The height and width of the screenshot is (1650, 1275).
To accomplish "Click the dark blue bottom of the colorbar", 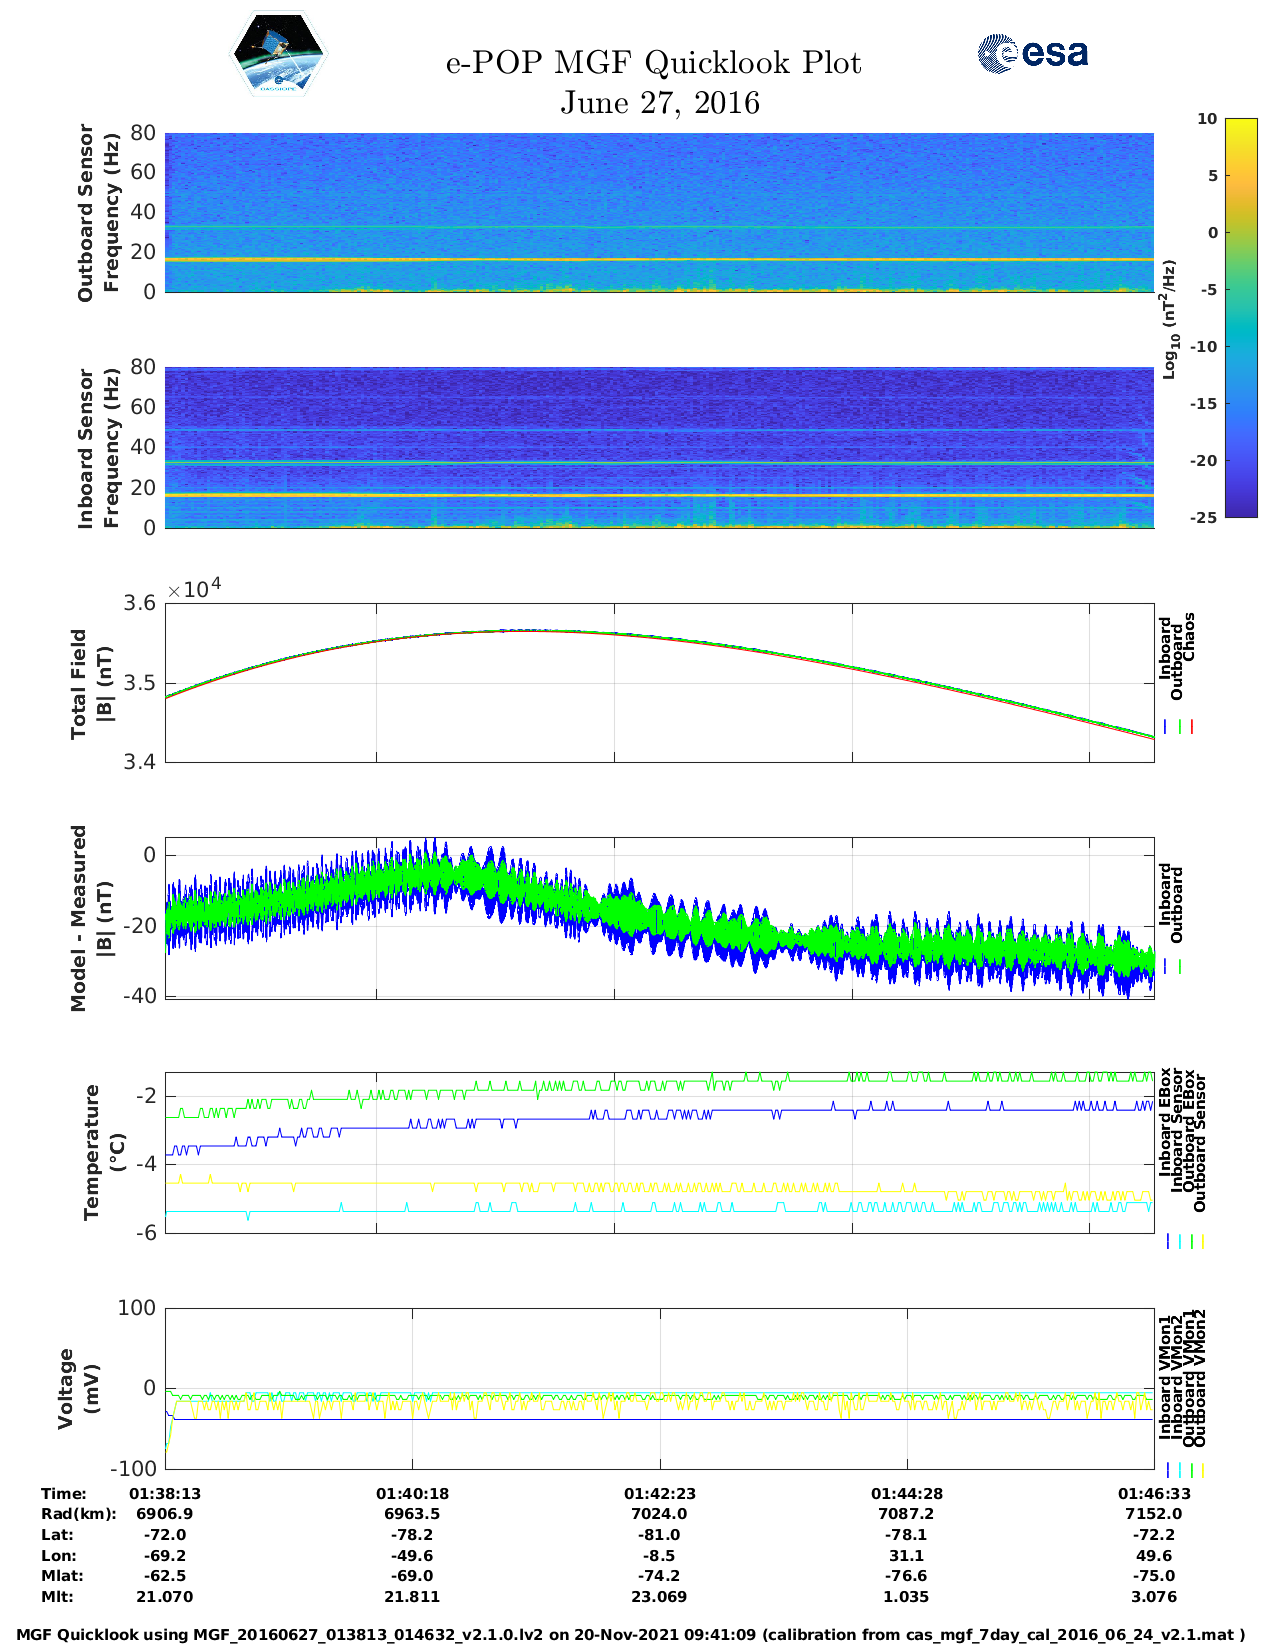I will 1212,511.
